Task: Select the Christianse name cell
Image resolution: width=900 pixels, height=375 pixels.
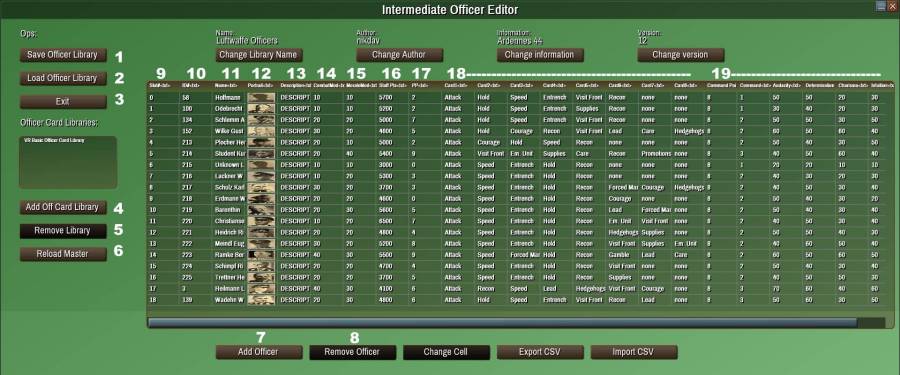Action: [229, 221]
